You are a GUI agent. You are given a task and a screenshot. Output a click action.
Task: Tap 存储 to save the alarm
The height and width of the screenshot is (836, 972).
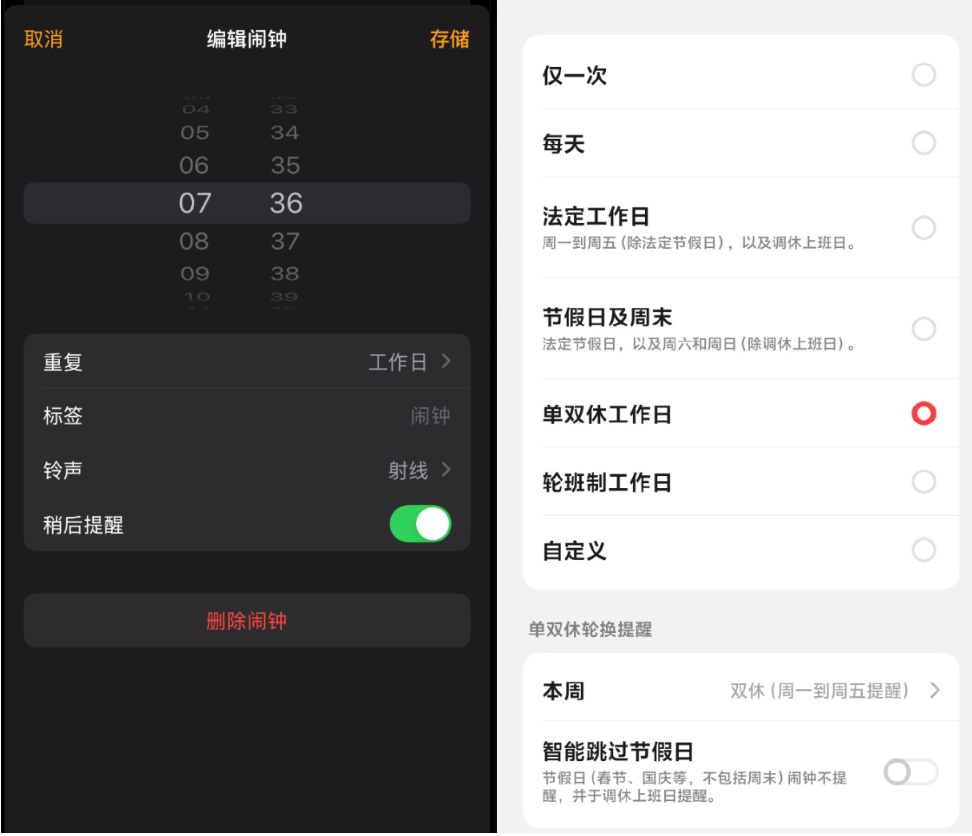click(449, 39)
